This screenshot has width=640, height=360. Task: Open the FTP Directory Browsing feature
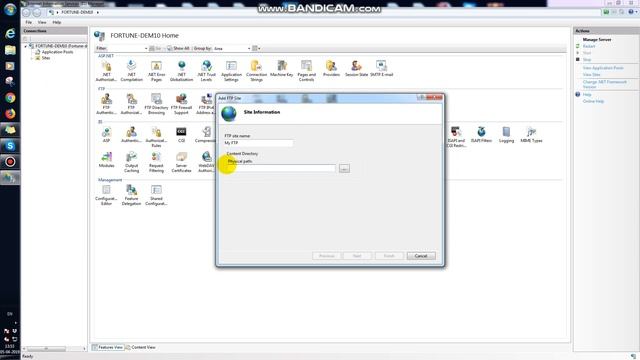pyautogui.click(x=156, y=104)
